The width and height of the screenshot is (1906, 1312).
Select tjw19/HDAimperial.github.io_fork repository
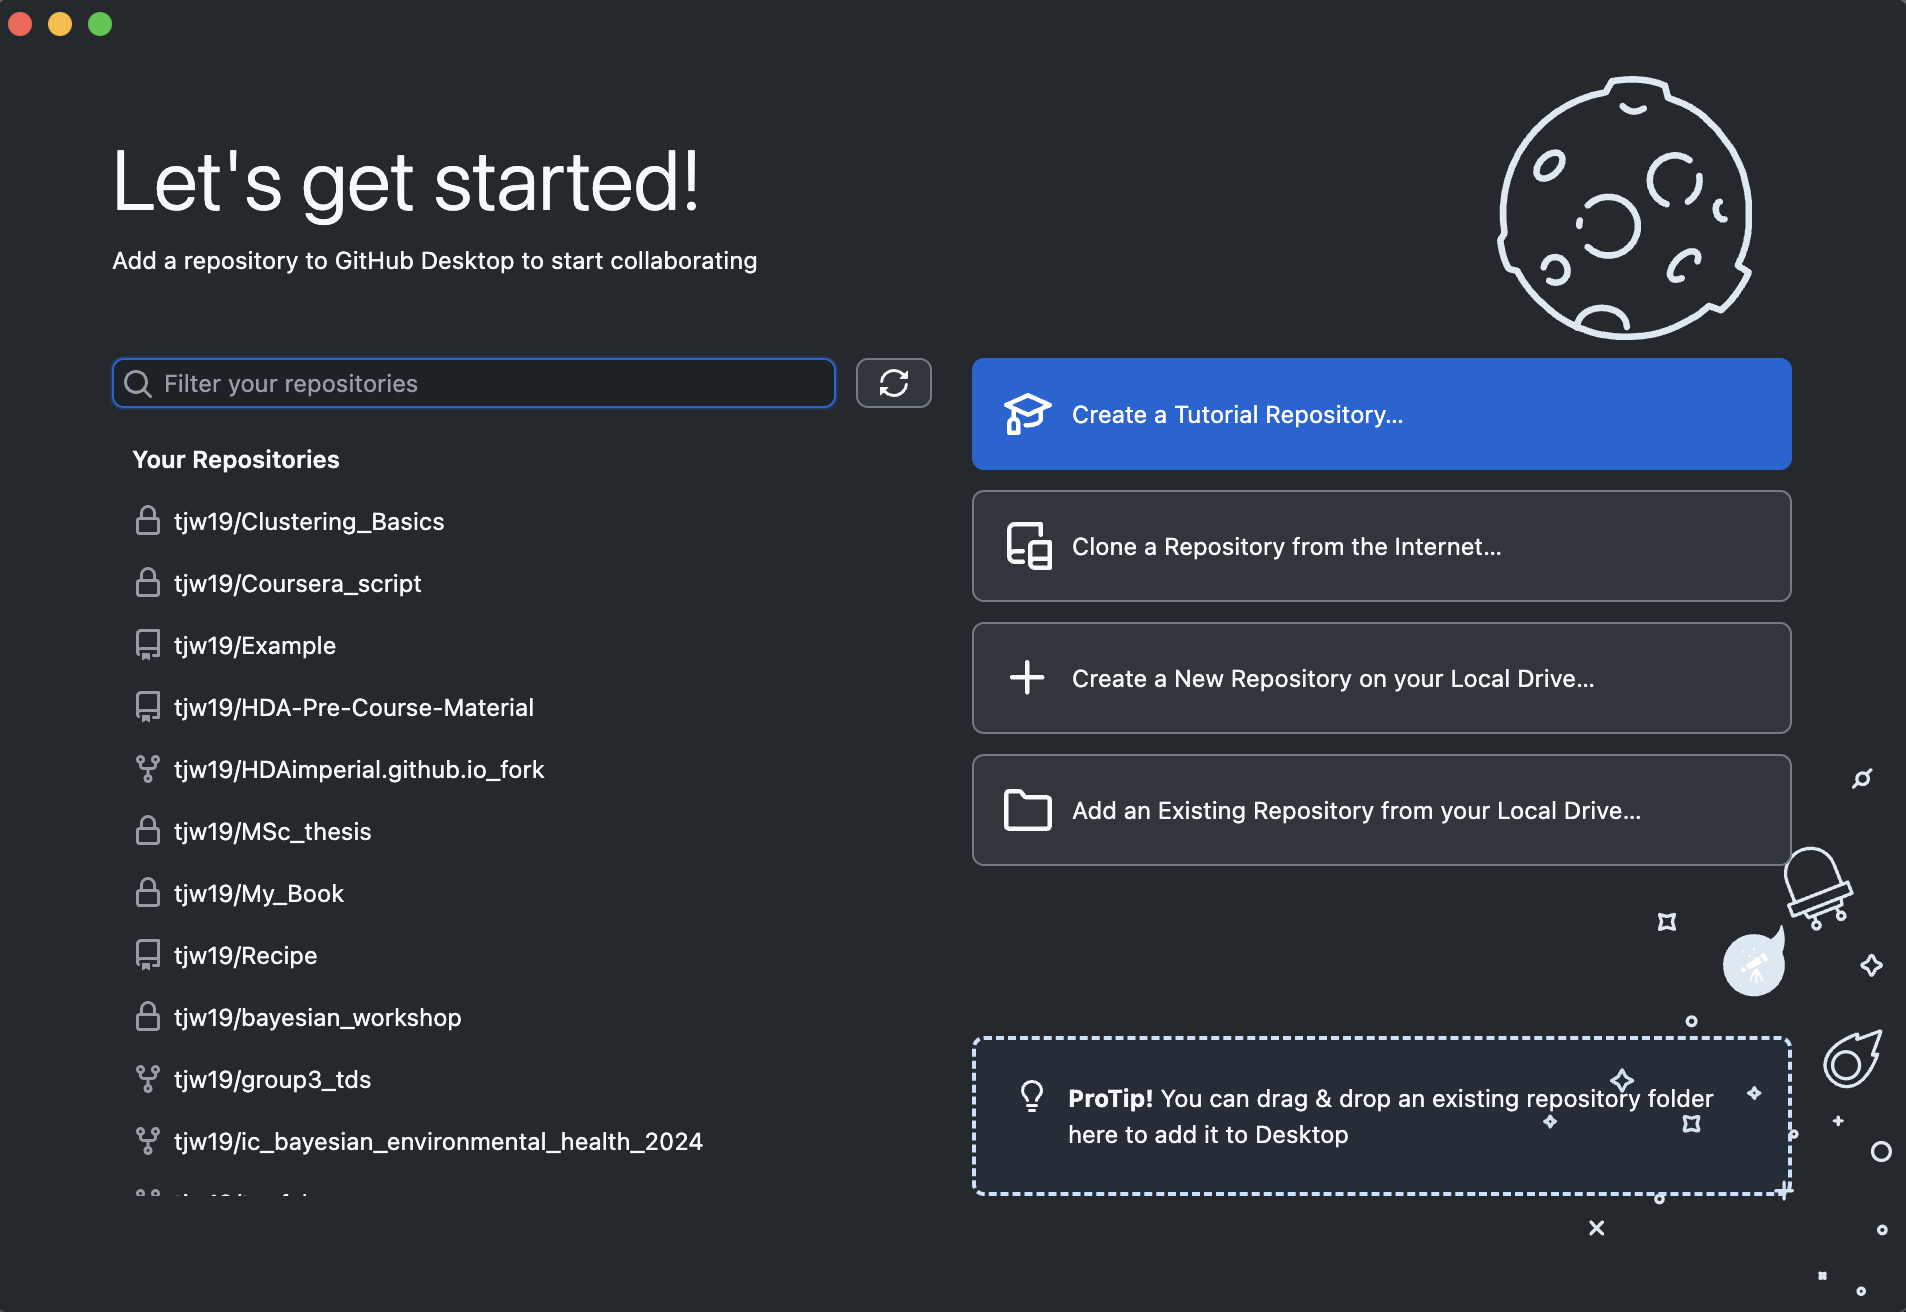tap(522, 769)
